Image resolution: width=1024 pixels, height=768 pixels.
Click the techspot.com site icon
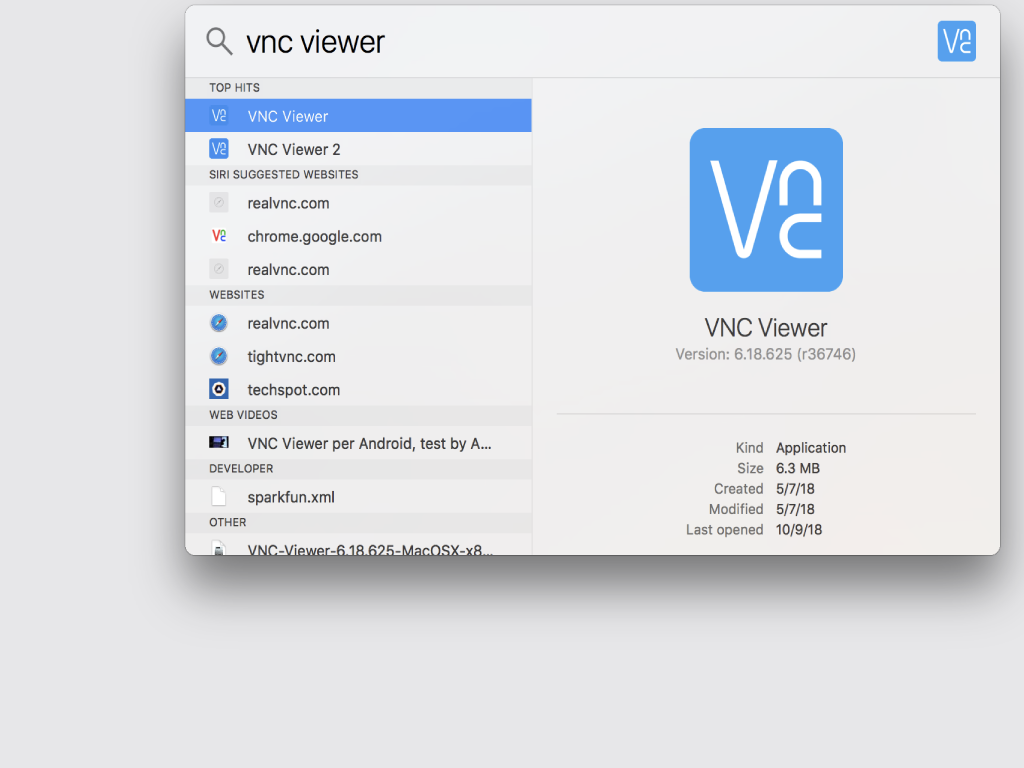pyautogui.click(x=219, y=389)
